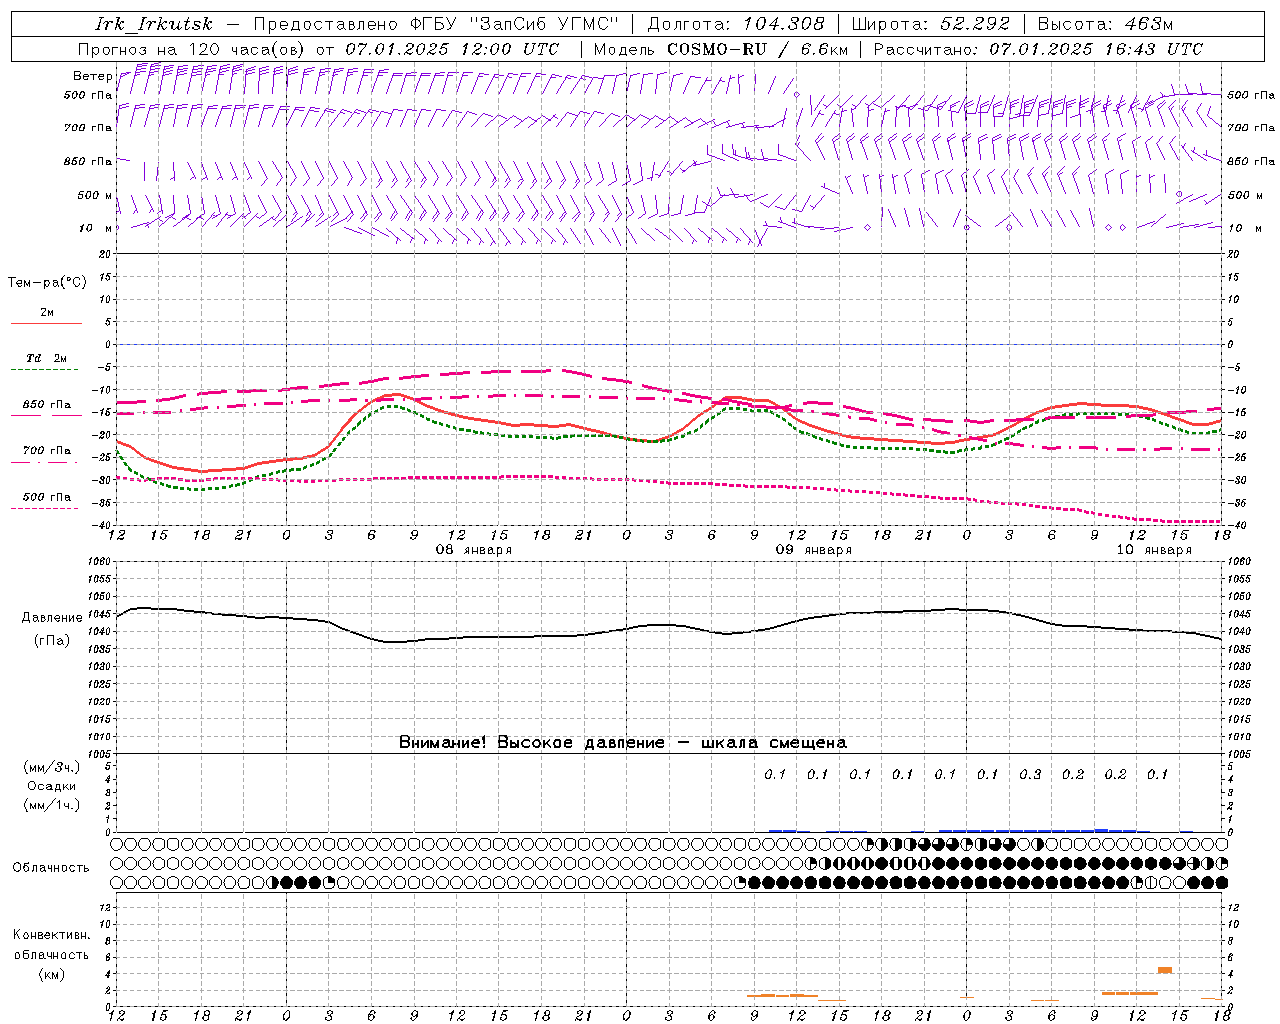The image size is (1280, 1024).
Task: Click the Осадки precipitation label
Action: pyautogui.click(x=52, y=786)
